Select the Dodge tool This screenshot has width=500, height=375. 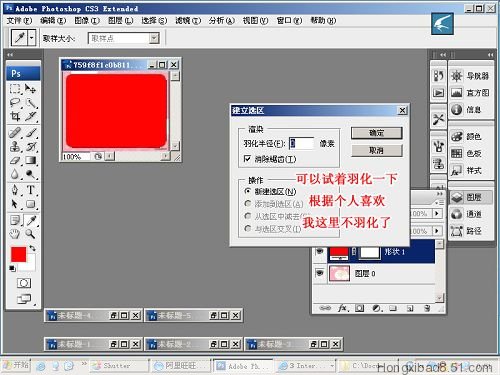coord(31,174)
